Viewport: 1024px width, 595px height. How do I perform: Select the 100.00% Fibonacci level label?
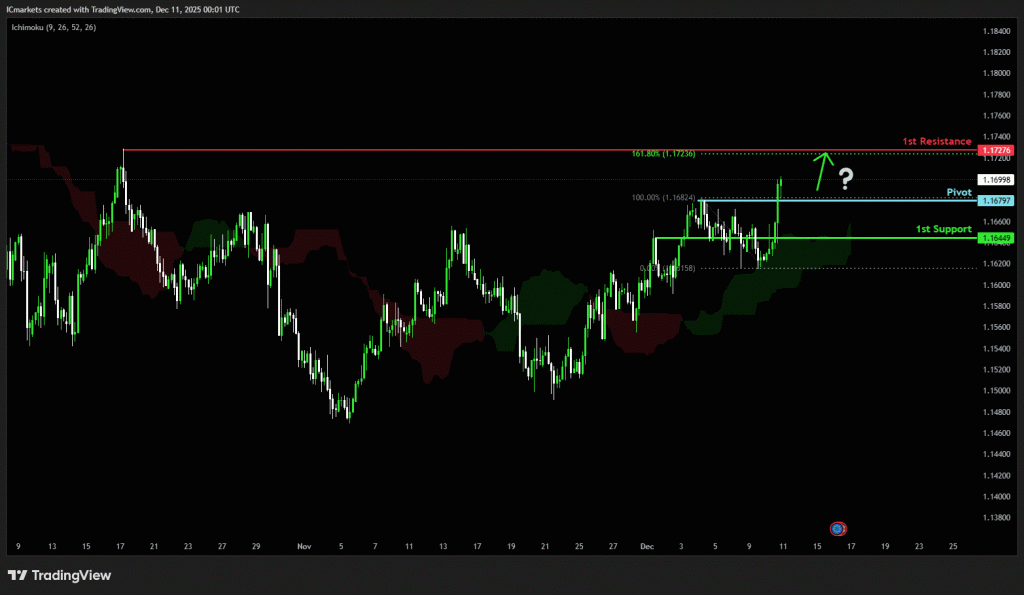[663, 198]
